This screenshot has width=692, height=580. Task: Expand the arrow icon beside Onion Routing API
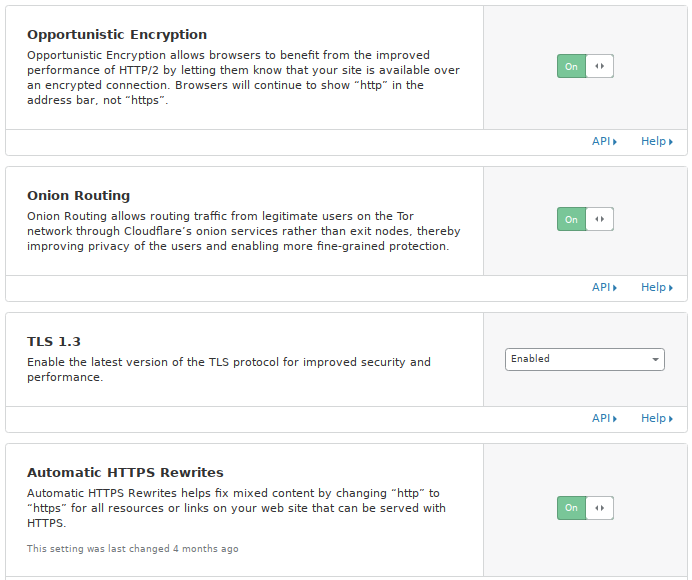tap(615, 288)
